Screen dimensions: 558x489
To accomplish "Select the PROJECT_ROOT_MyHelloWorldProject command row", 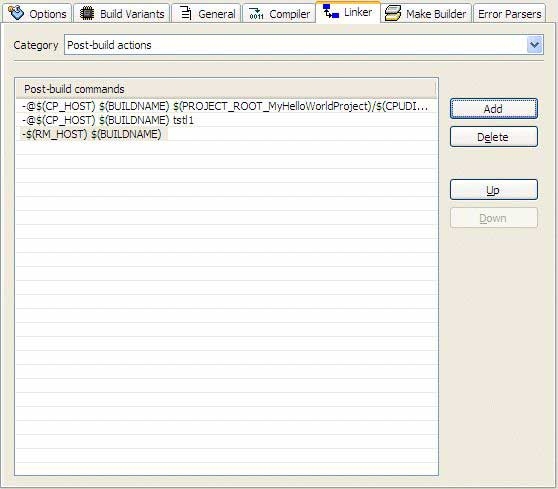I will pos(226,106).
